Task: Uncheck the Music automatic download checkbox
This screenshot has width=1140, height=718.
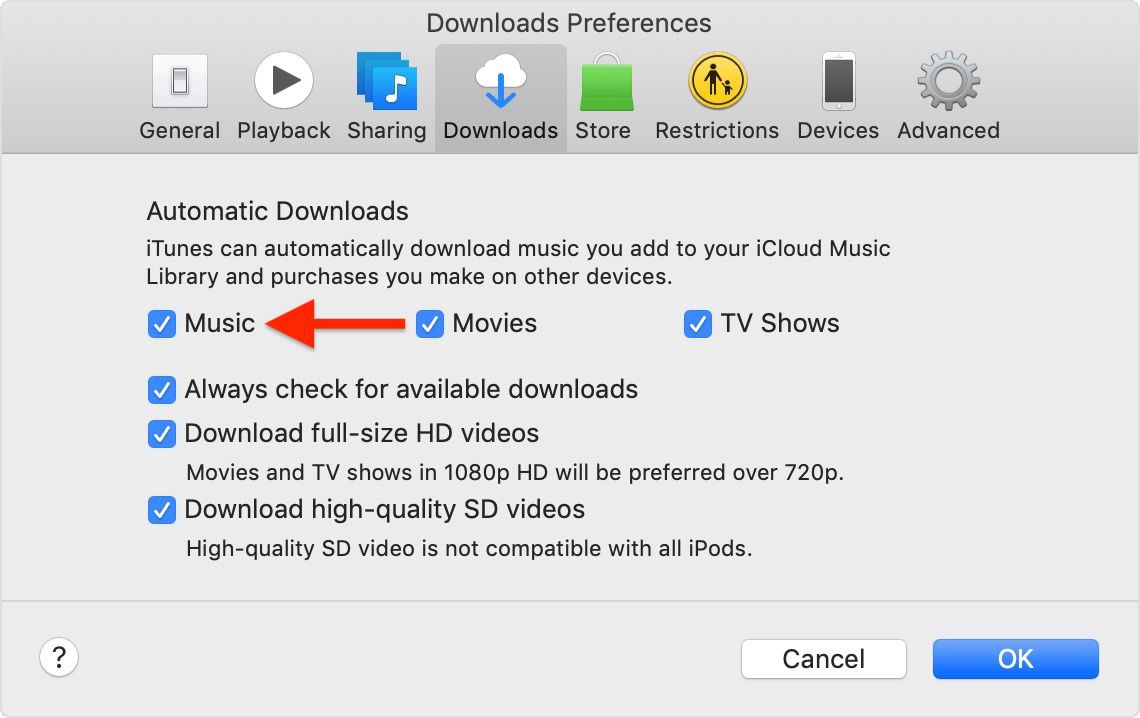Action: pos(161,324)
